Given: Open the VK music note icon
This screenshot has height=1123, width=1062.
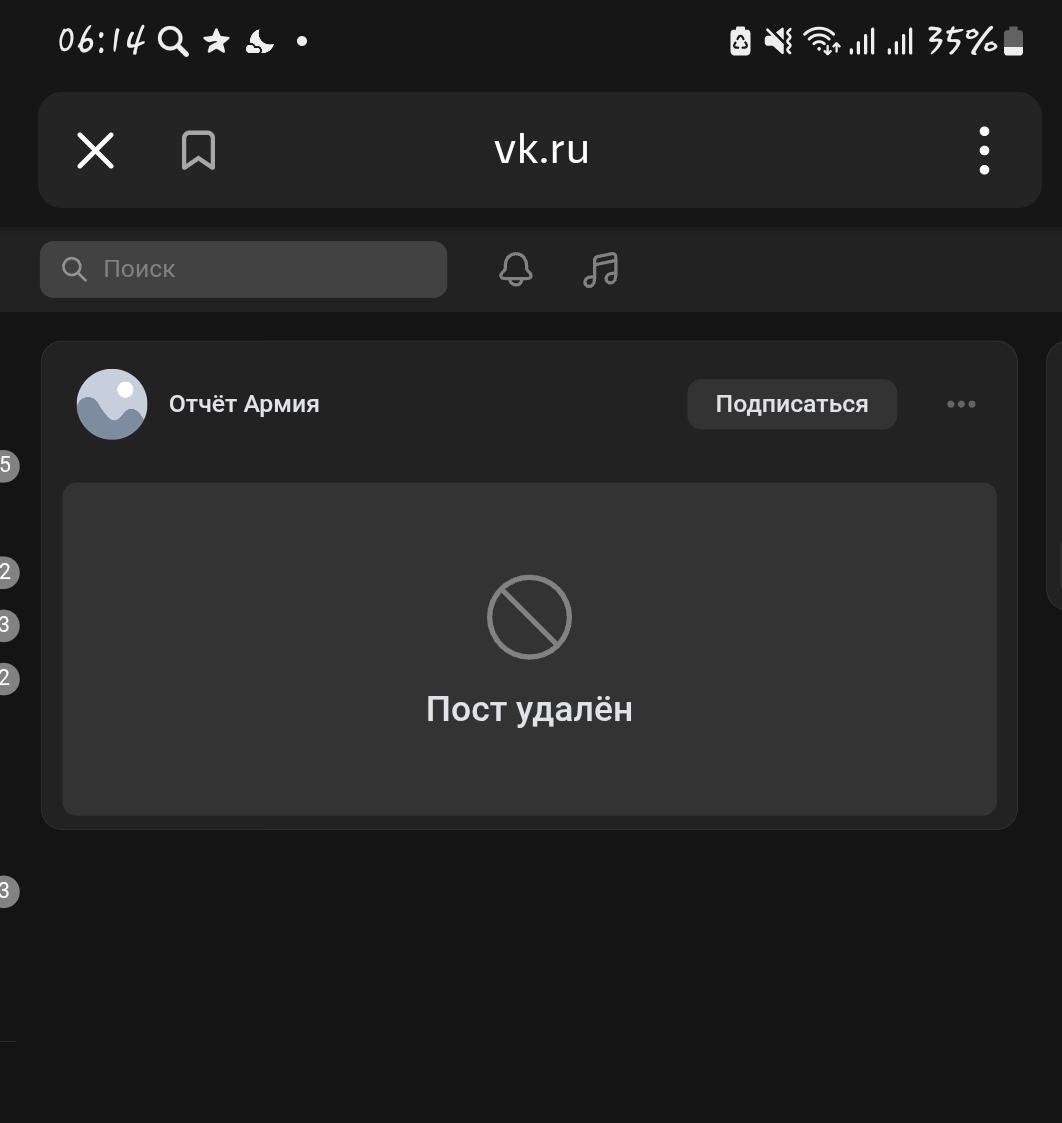Looking at the screenshot, I should click(600, 269).
